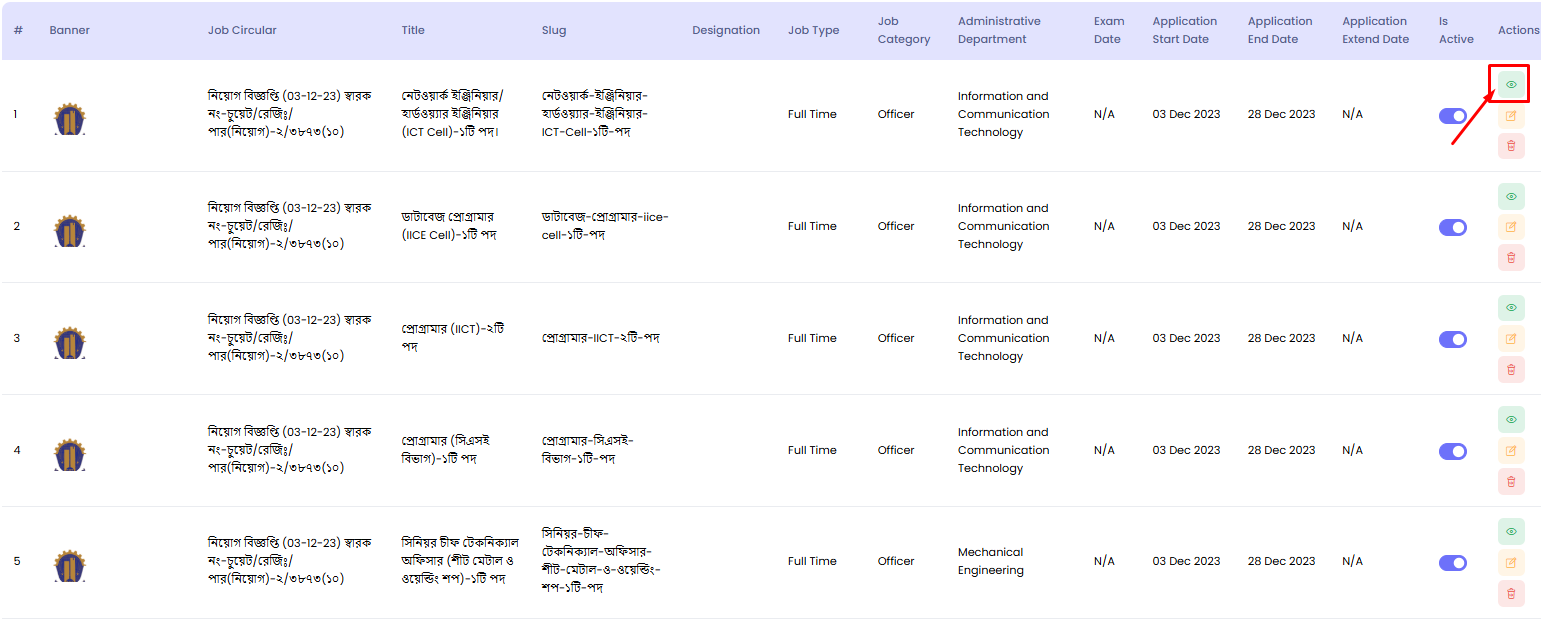Click the trash icon in row 4
Image resolution: width=1541 pixels, height=619 pixels.
(1510, 482)
